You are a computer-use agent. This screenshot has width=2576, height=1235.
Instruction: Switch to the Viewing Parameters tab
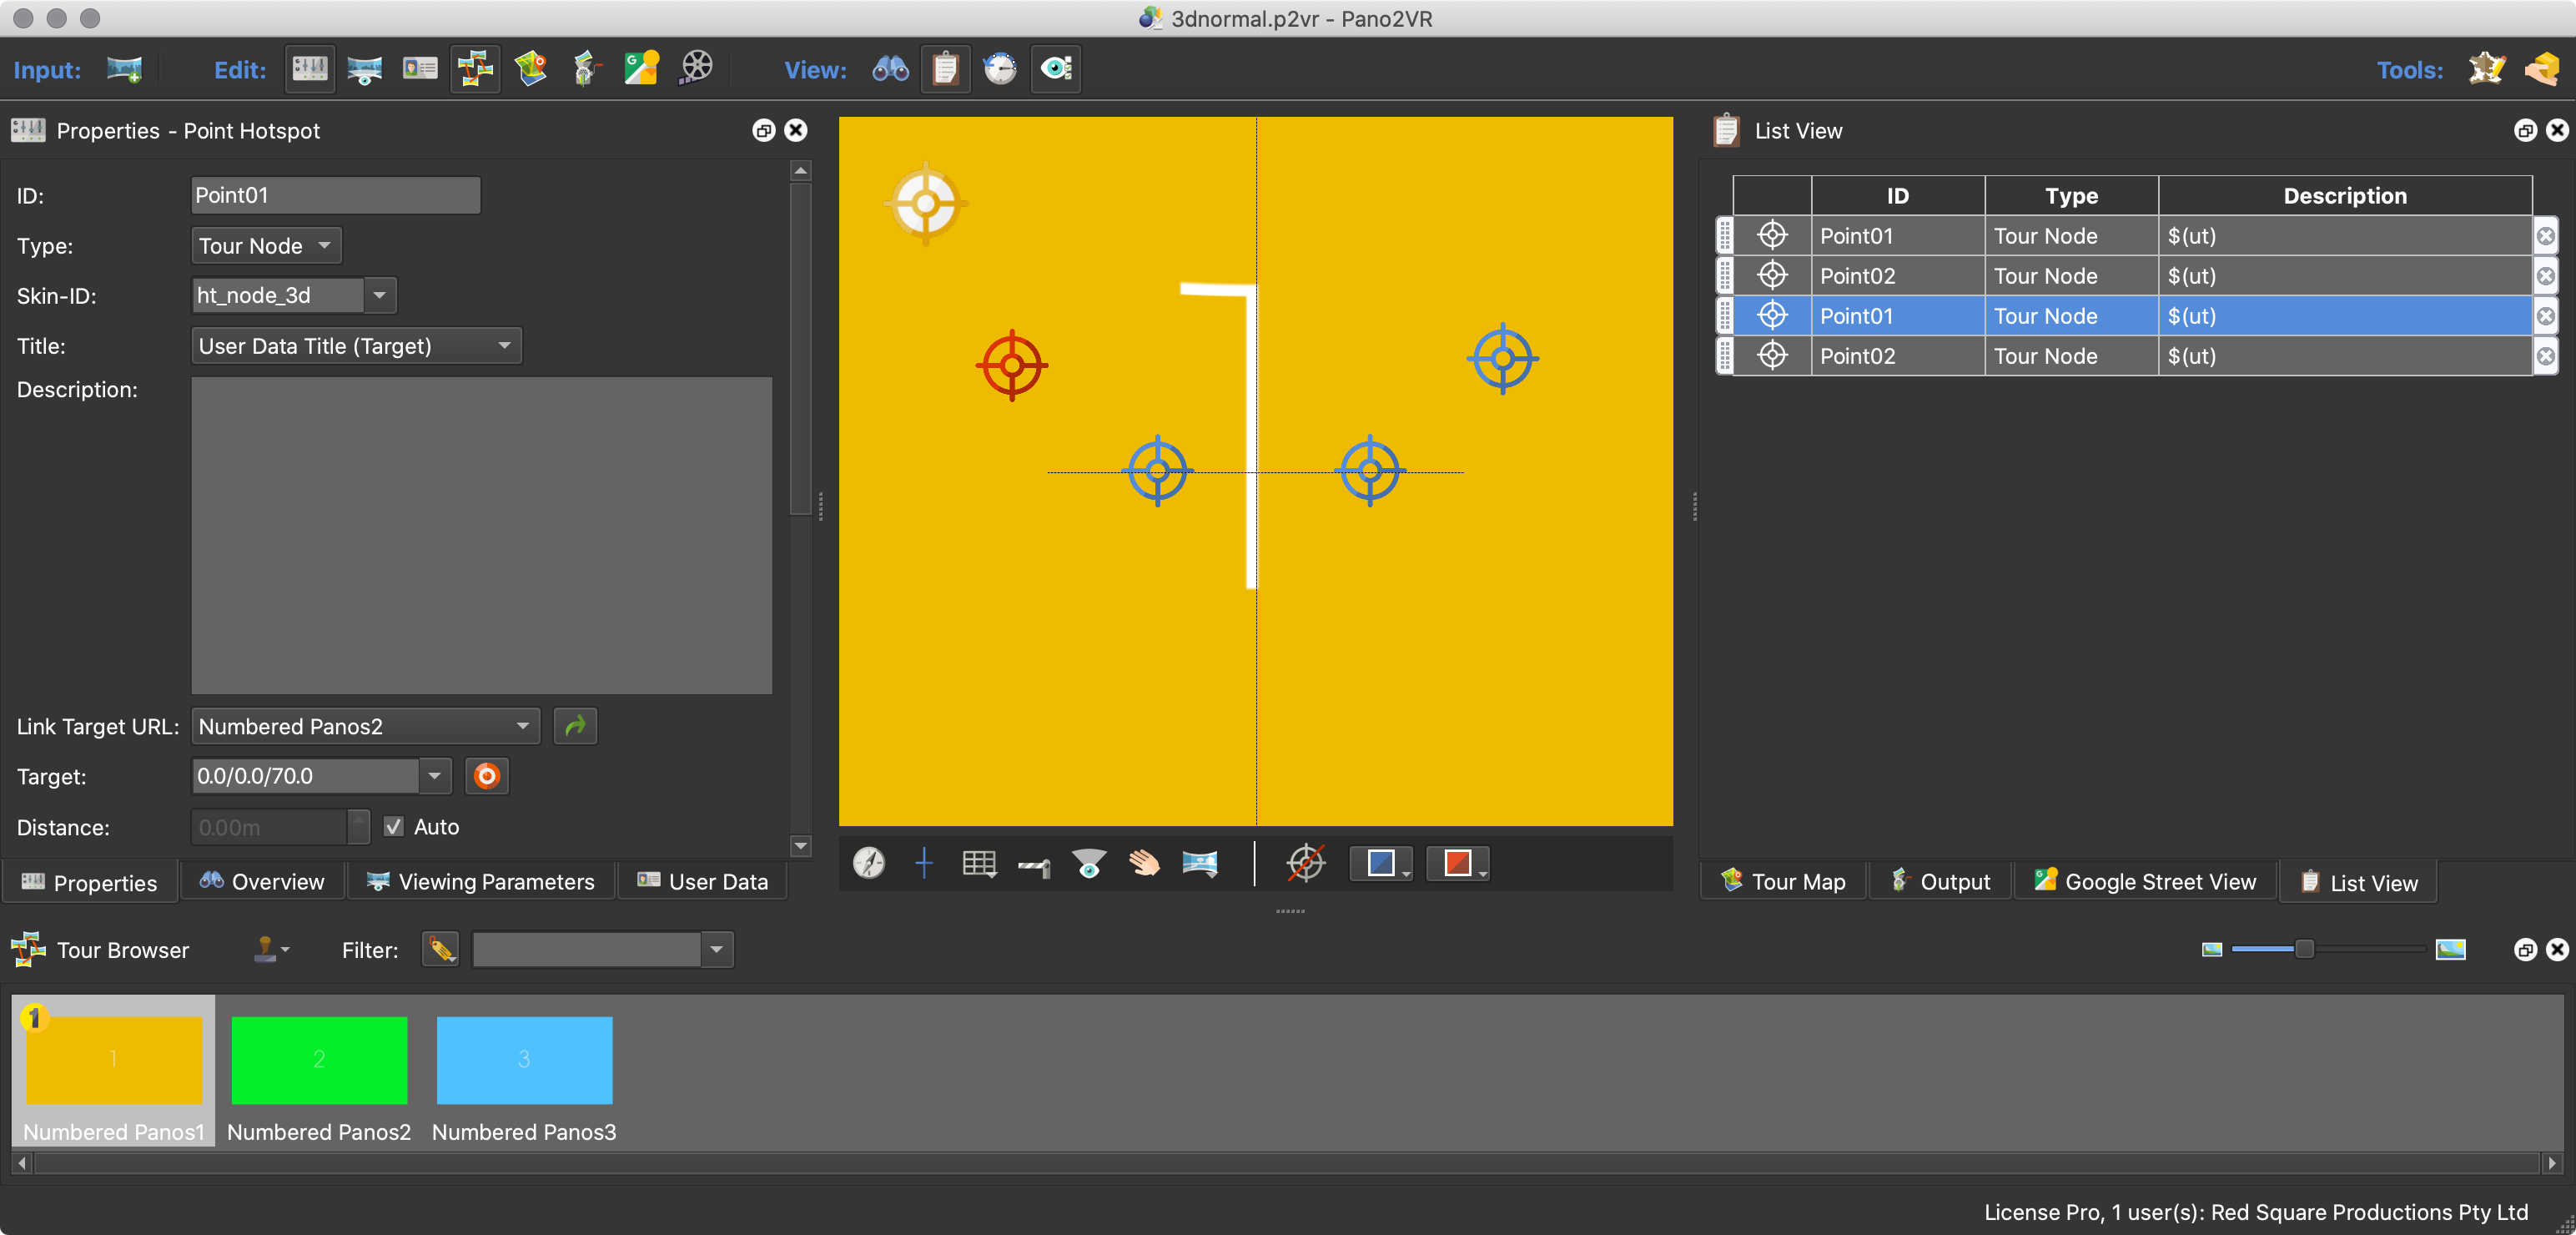pyautogui.click(x=480, y=881)
